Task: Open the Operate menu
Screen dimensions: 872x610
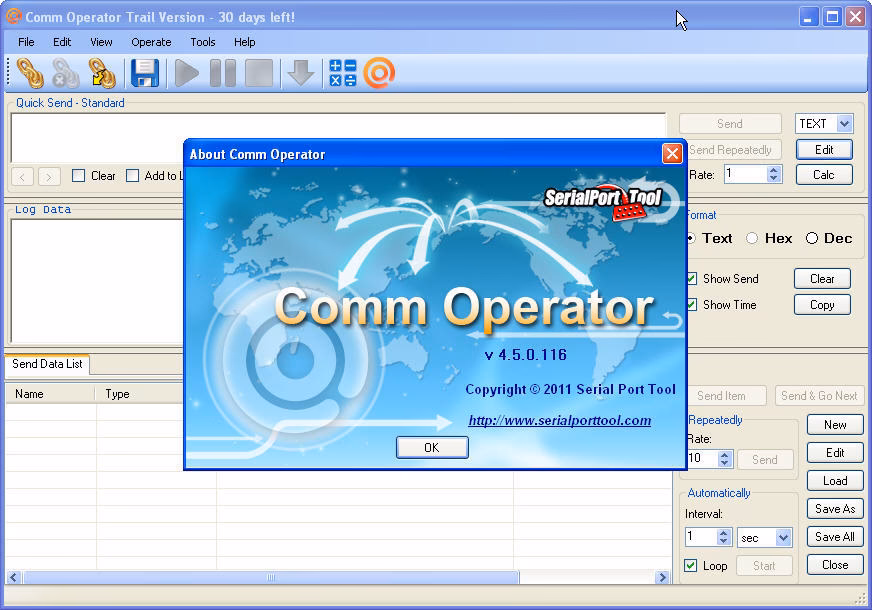Action: coord(151,42)
